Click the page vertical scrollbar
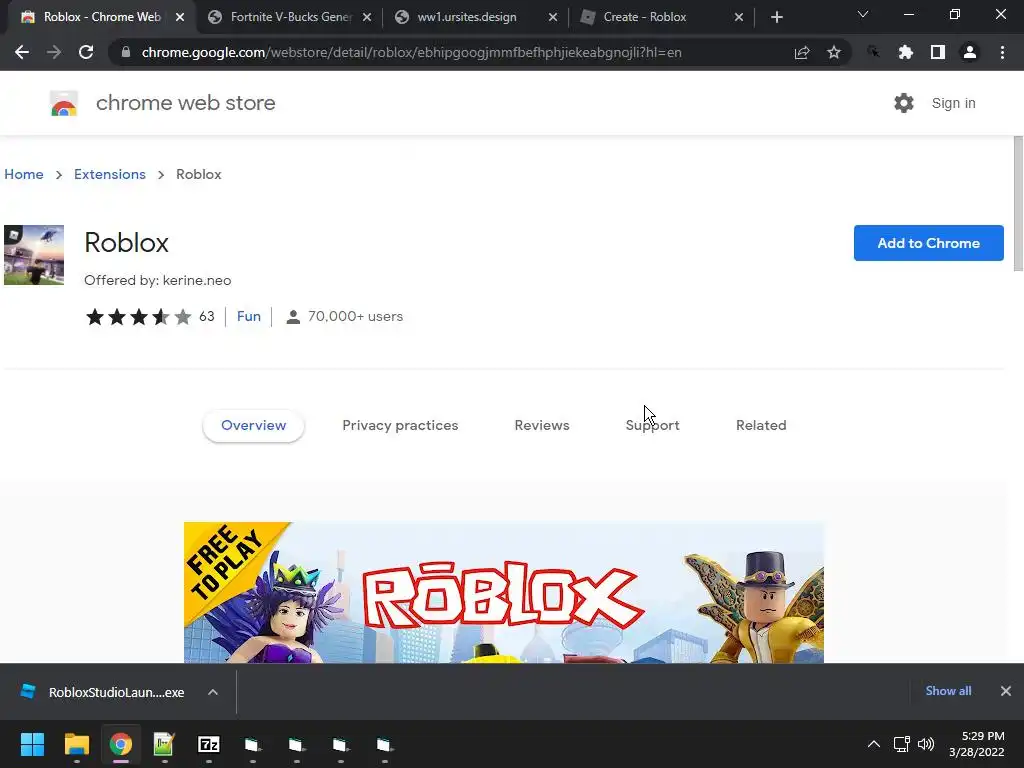The image size is (1024, 768). [1018, 203]
